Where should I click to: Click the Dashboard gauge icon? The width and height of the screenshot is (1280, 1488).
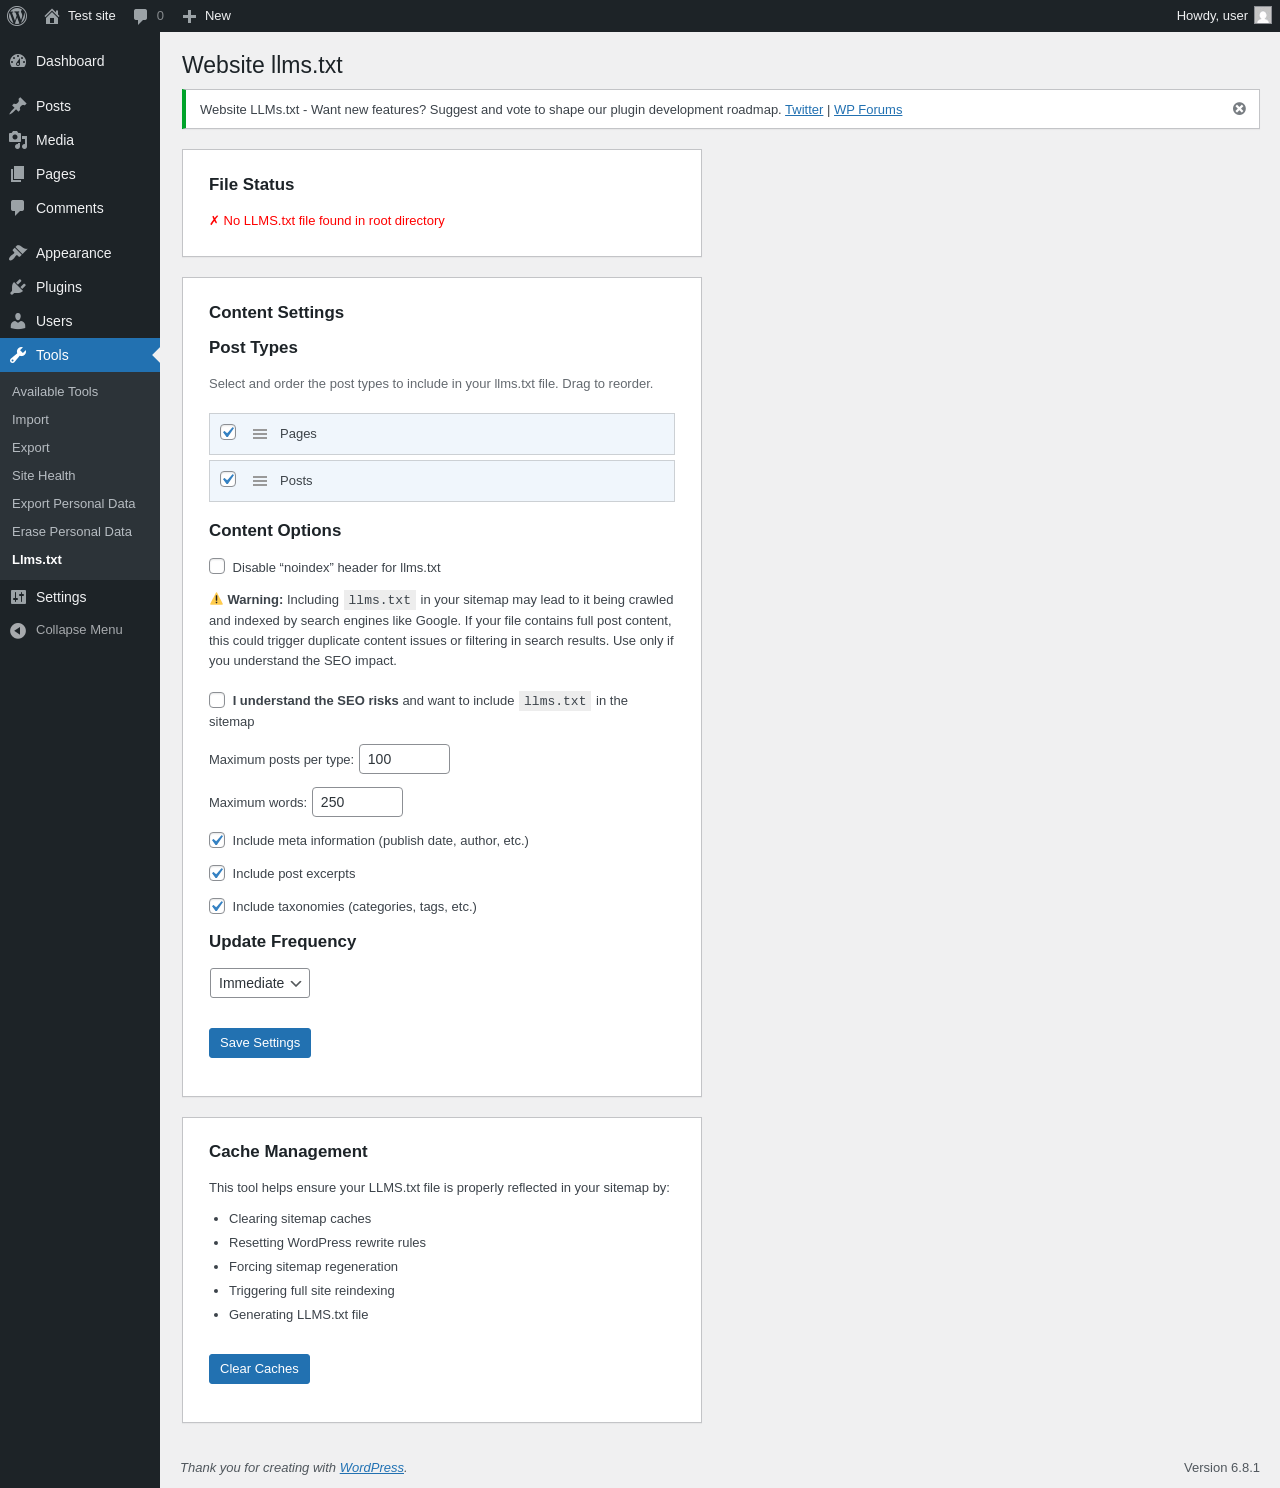click(x=18, y=61)
